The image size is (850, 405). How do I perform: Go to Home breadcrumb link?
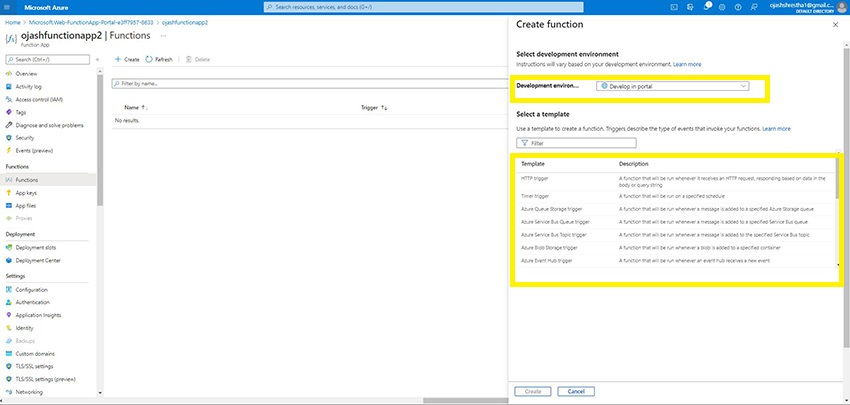tap(12, 23)
